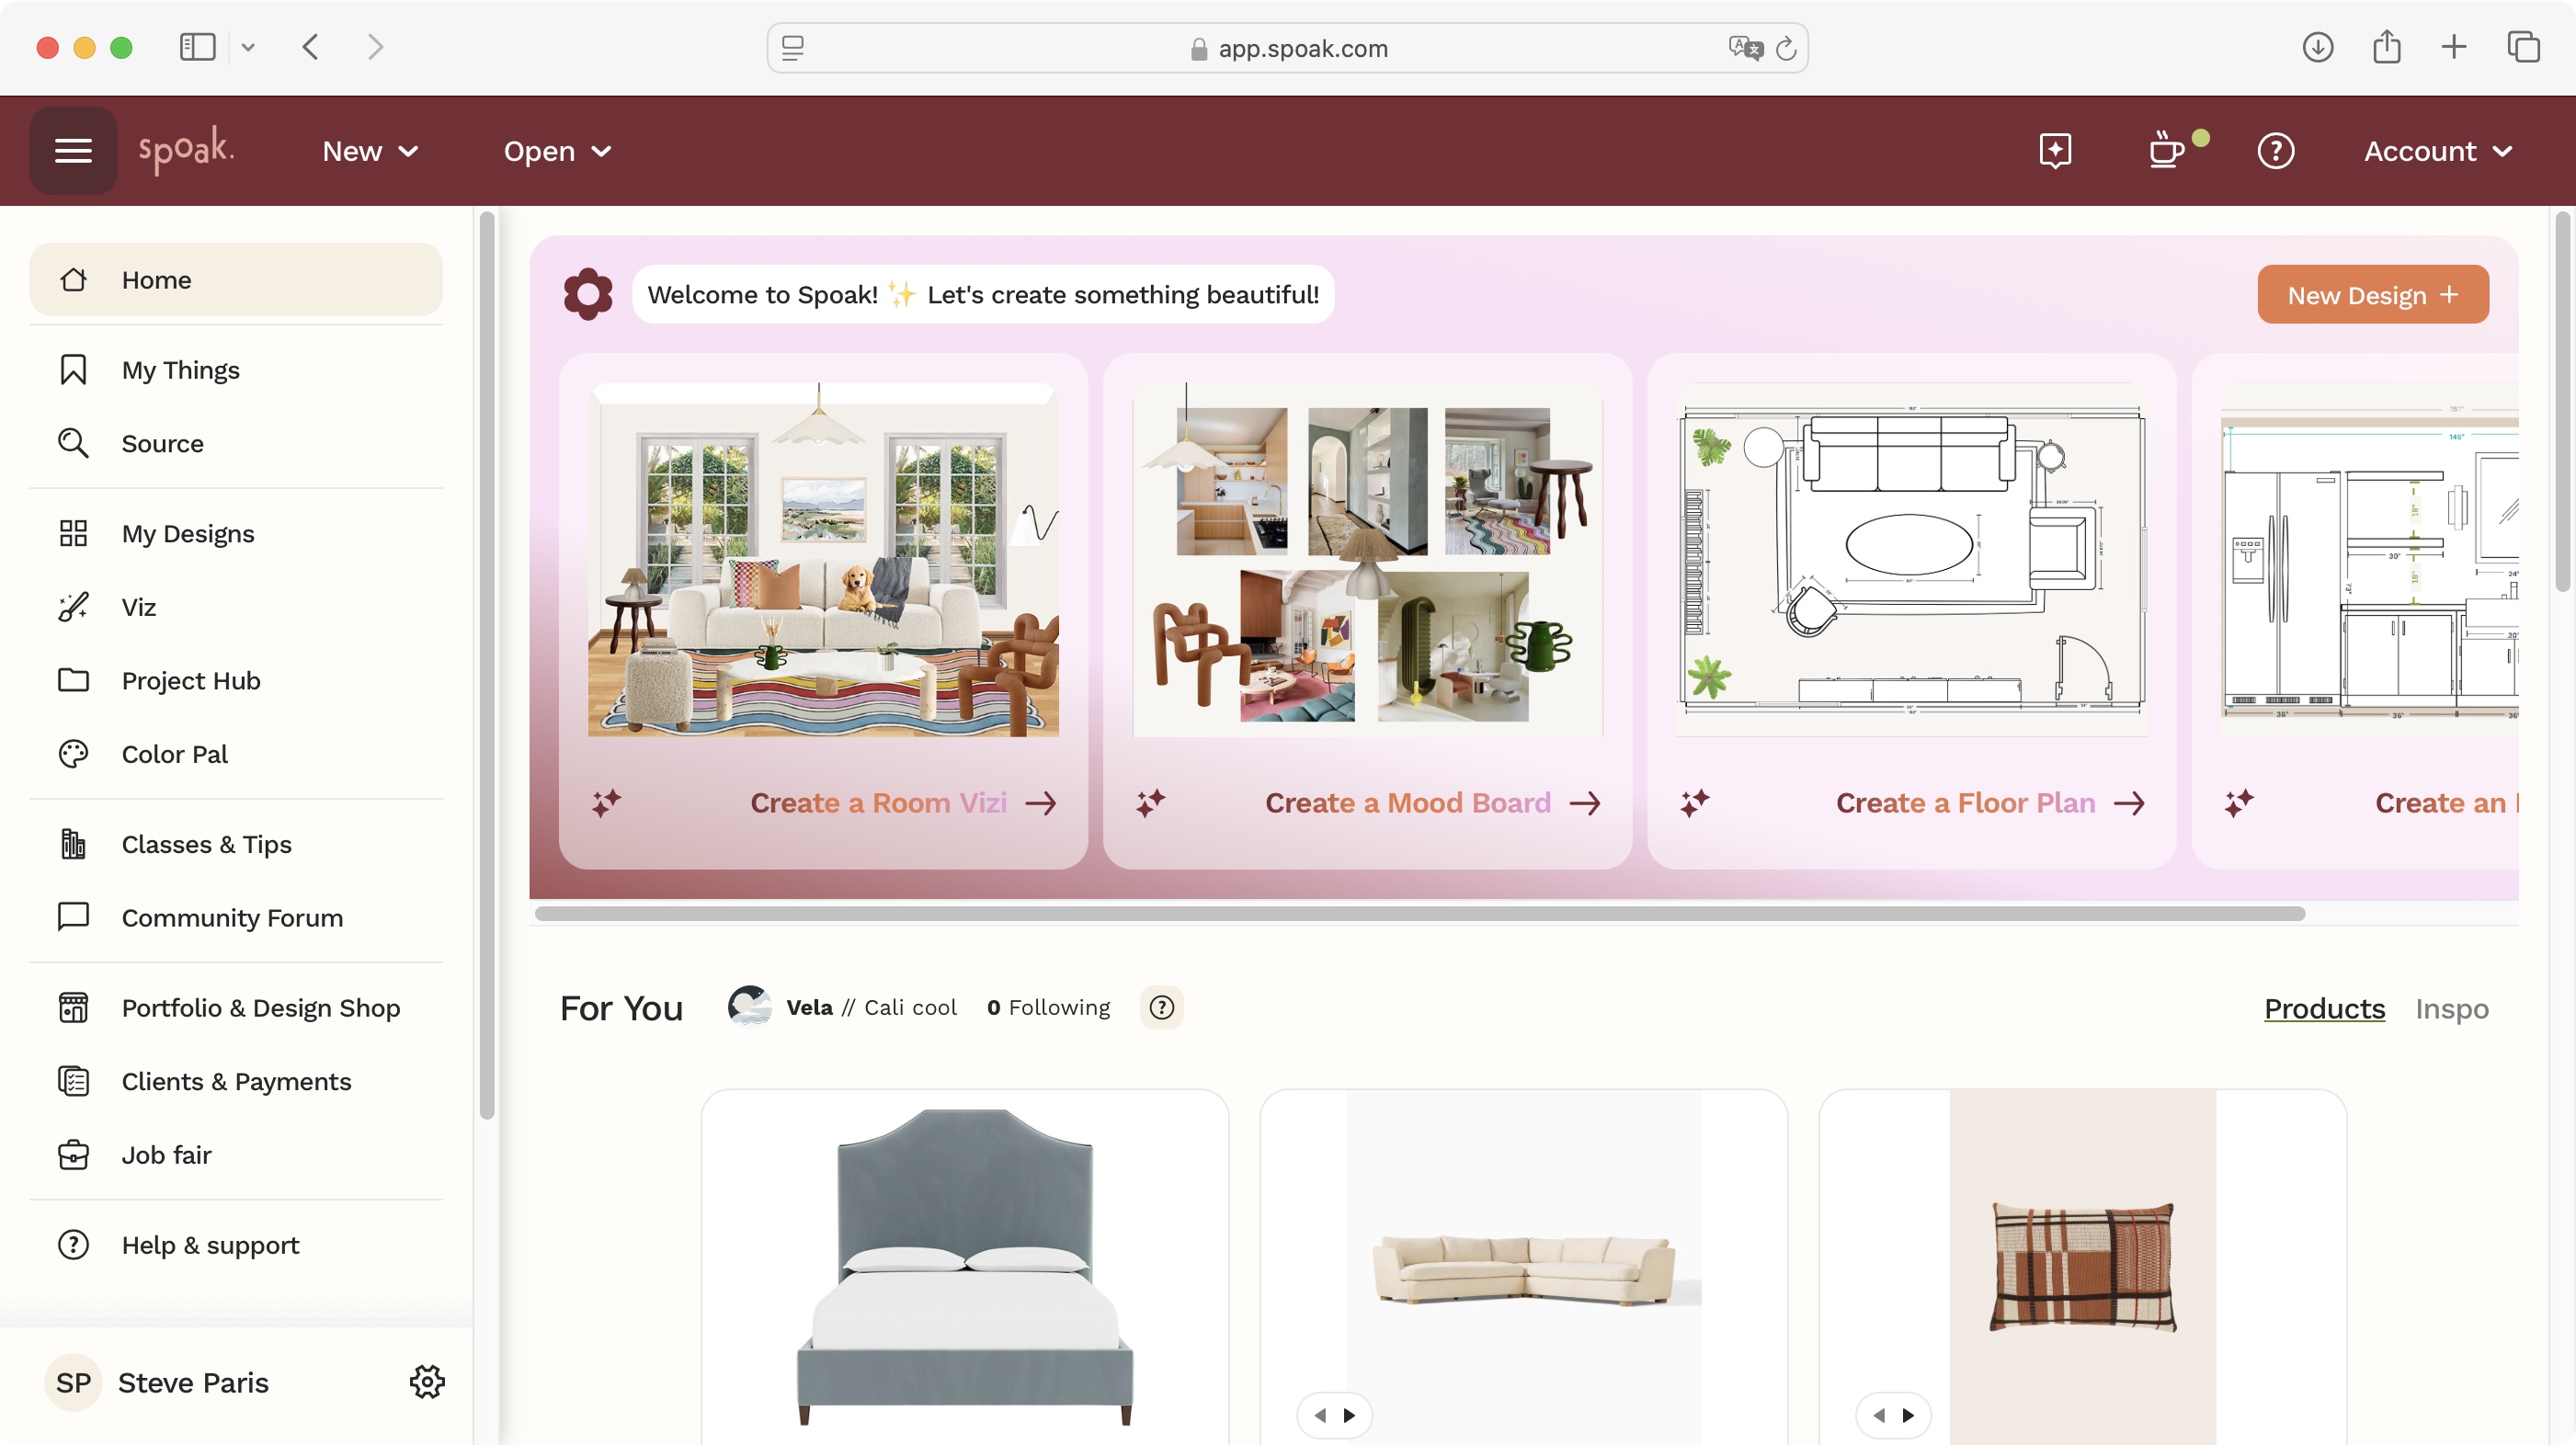
Task: Click the New Design button
Action: click(2372, 294)
